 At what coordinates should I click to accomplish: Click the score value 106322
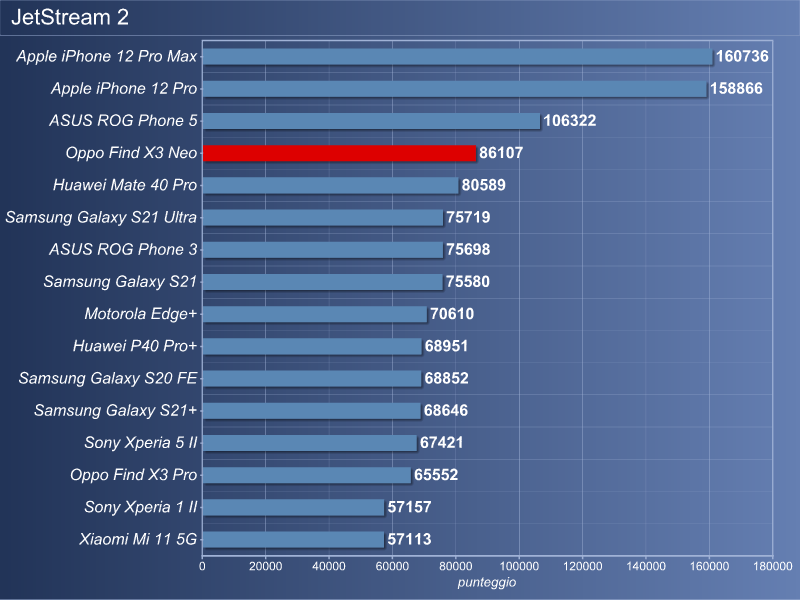coord(569,120)
